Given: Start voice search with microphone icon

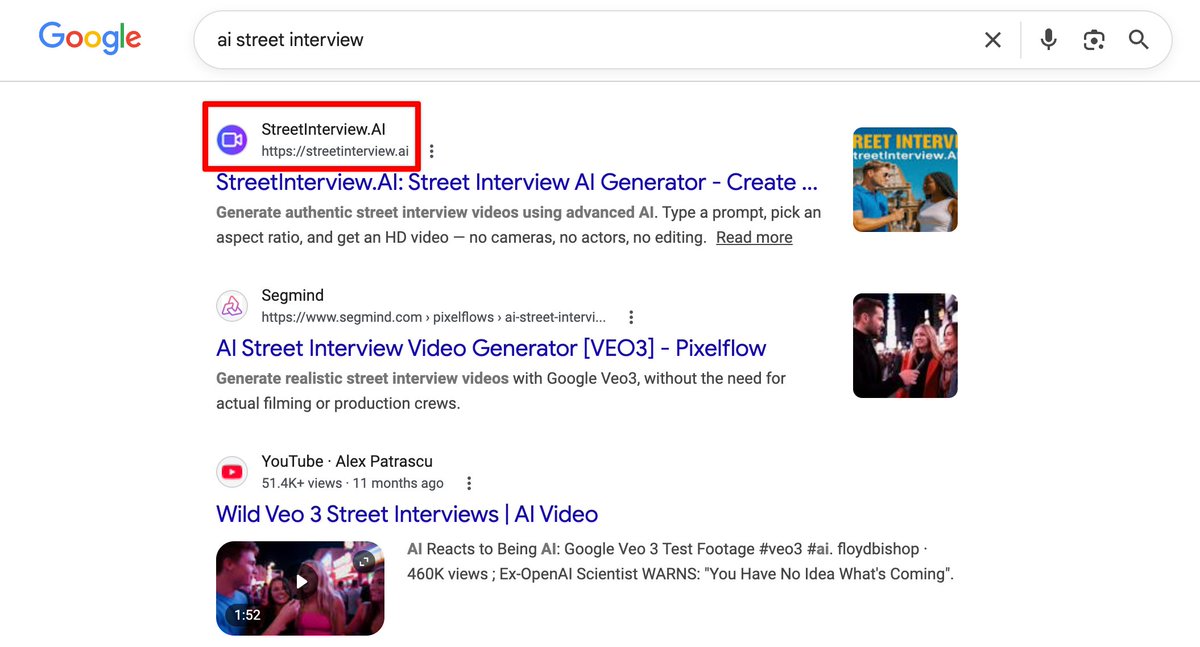Looking at the screenshot, I should 1048,40.
